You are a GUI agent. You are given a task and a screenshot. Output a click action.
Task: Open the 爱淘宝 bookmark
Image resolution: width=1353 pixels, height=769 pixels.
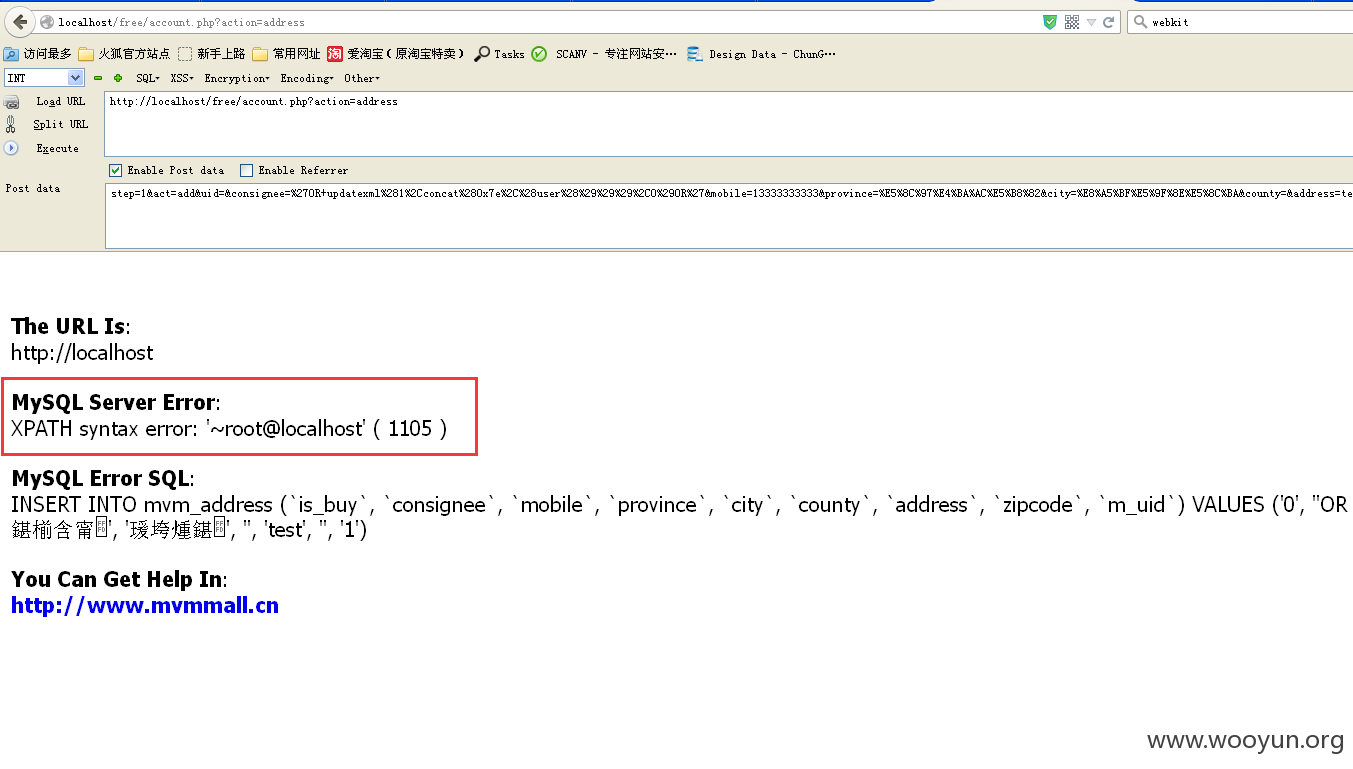tap(396, 54)
